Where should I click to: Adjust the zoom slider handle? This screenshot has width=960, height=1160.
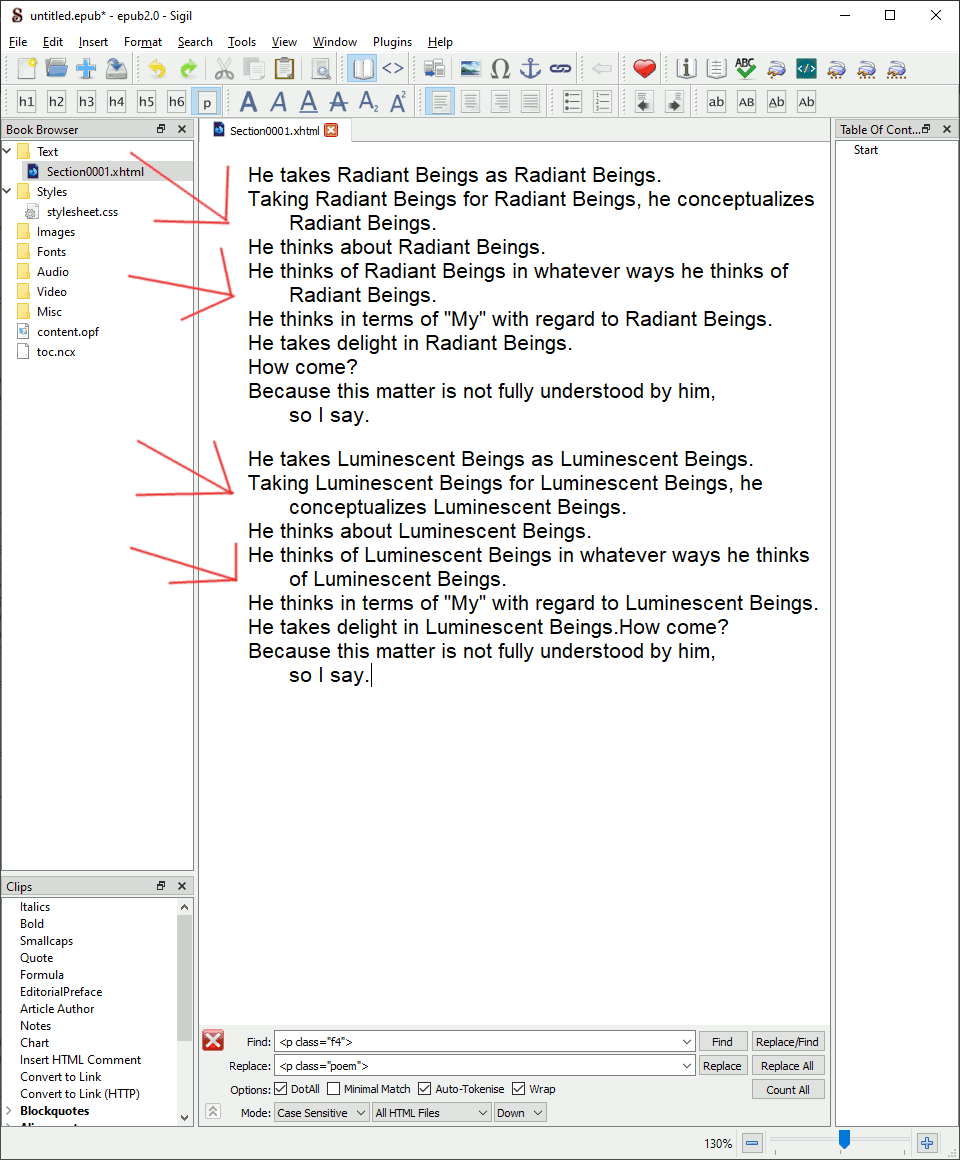point(844,1140)
